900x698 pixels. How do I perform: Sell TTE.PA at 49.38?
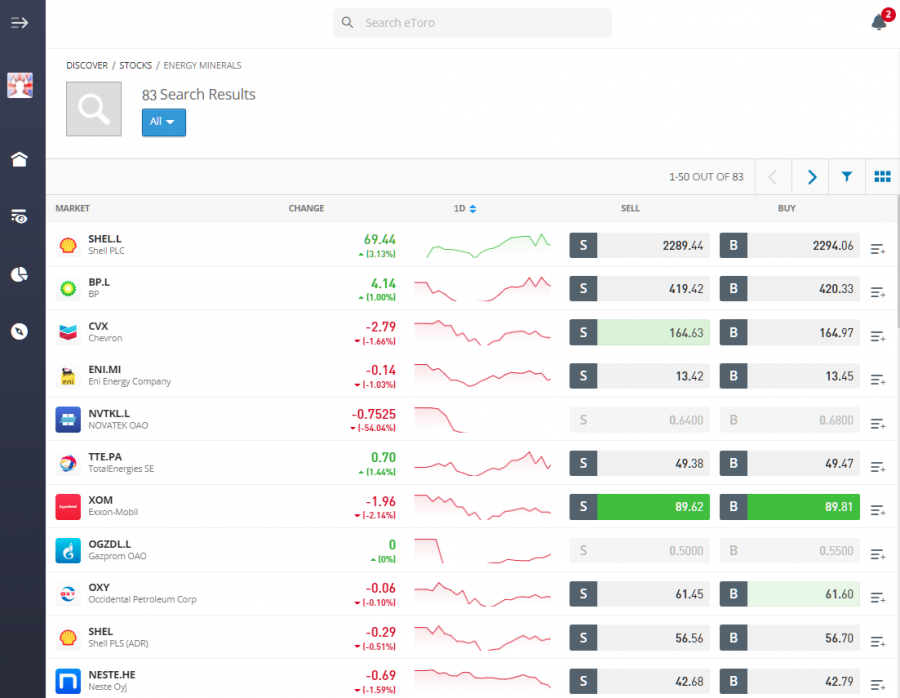point(639,463)
